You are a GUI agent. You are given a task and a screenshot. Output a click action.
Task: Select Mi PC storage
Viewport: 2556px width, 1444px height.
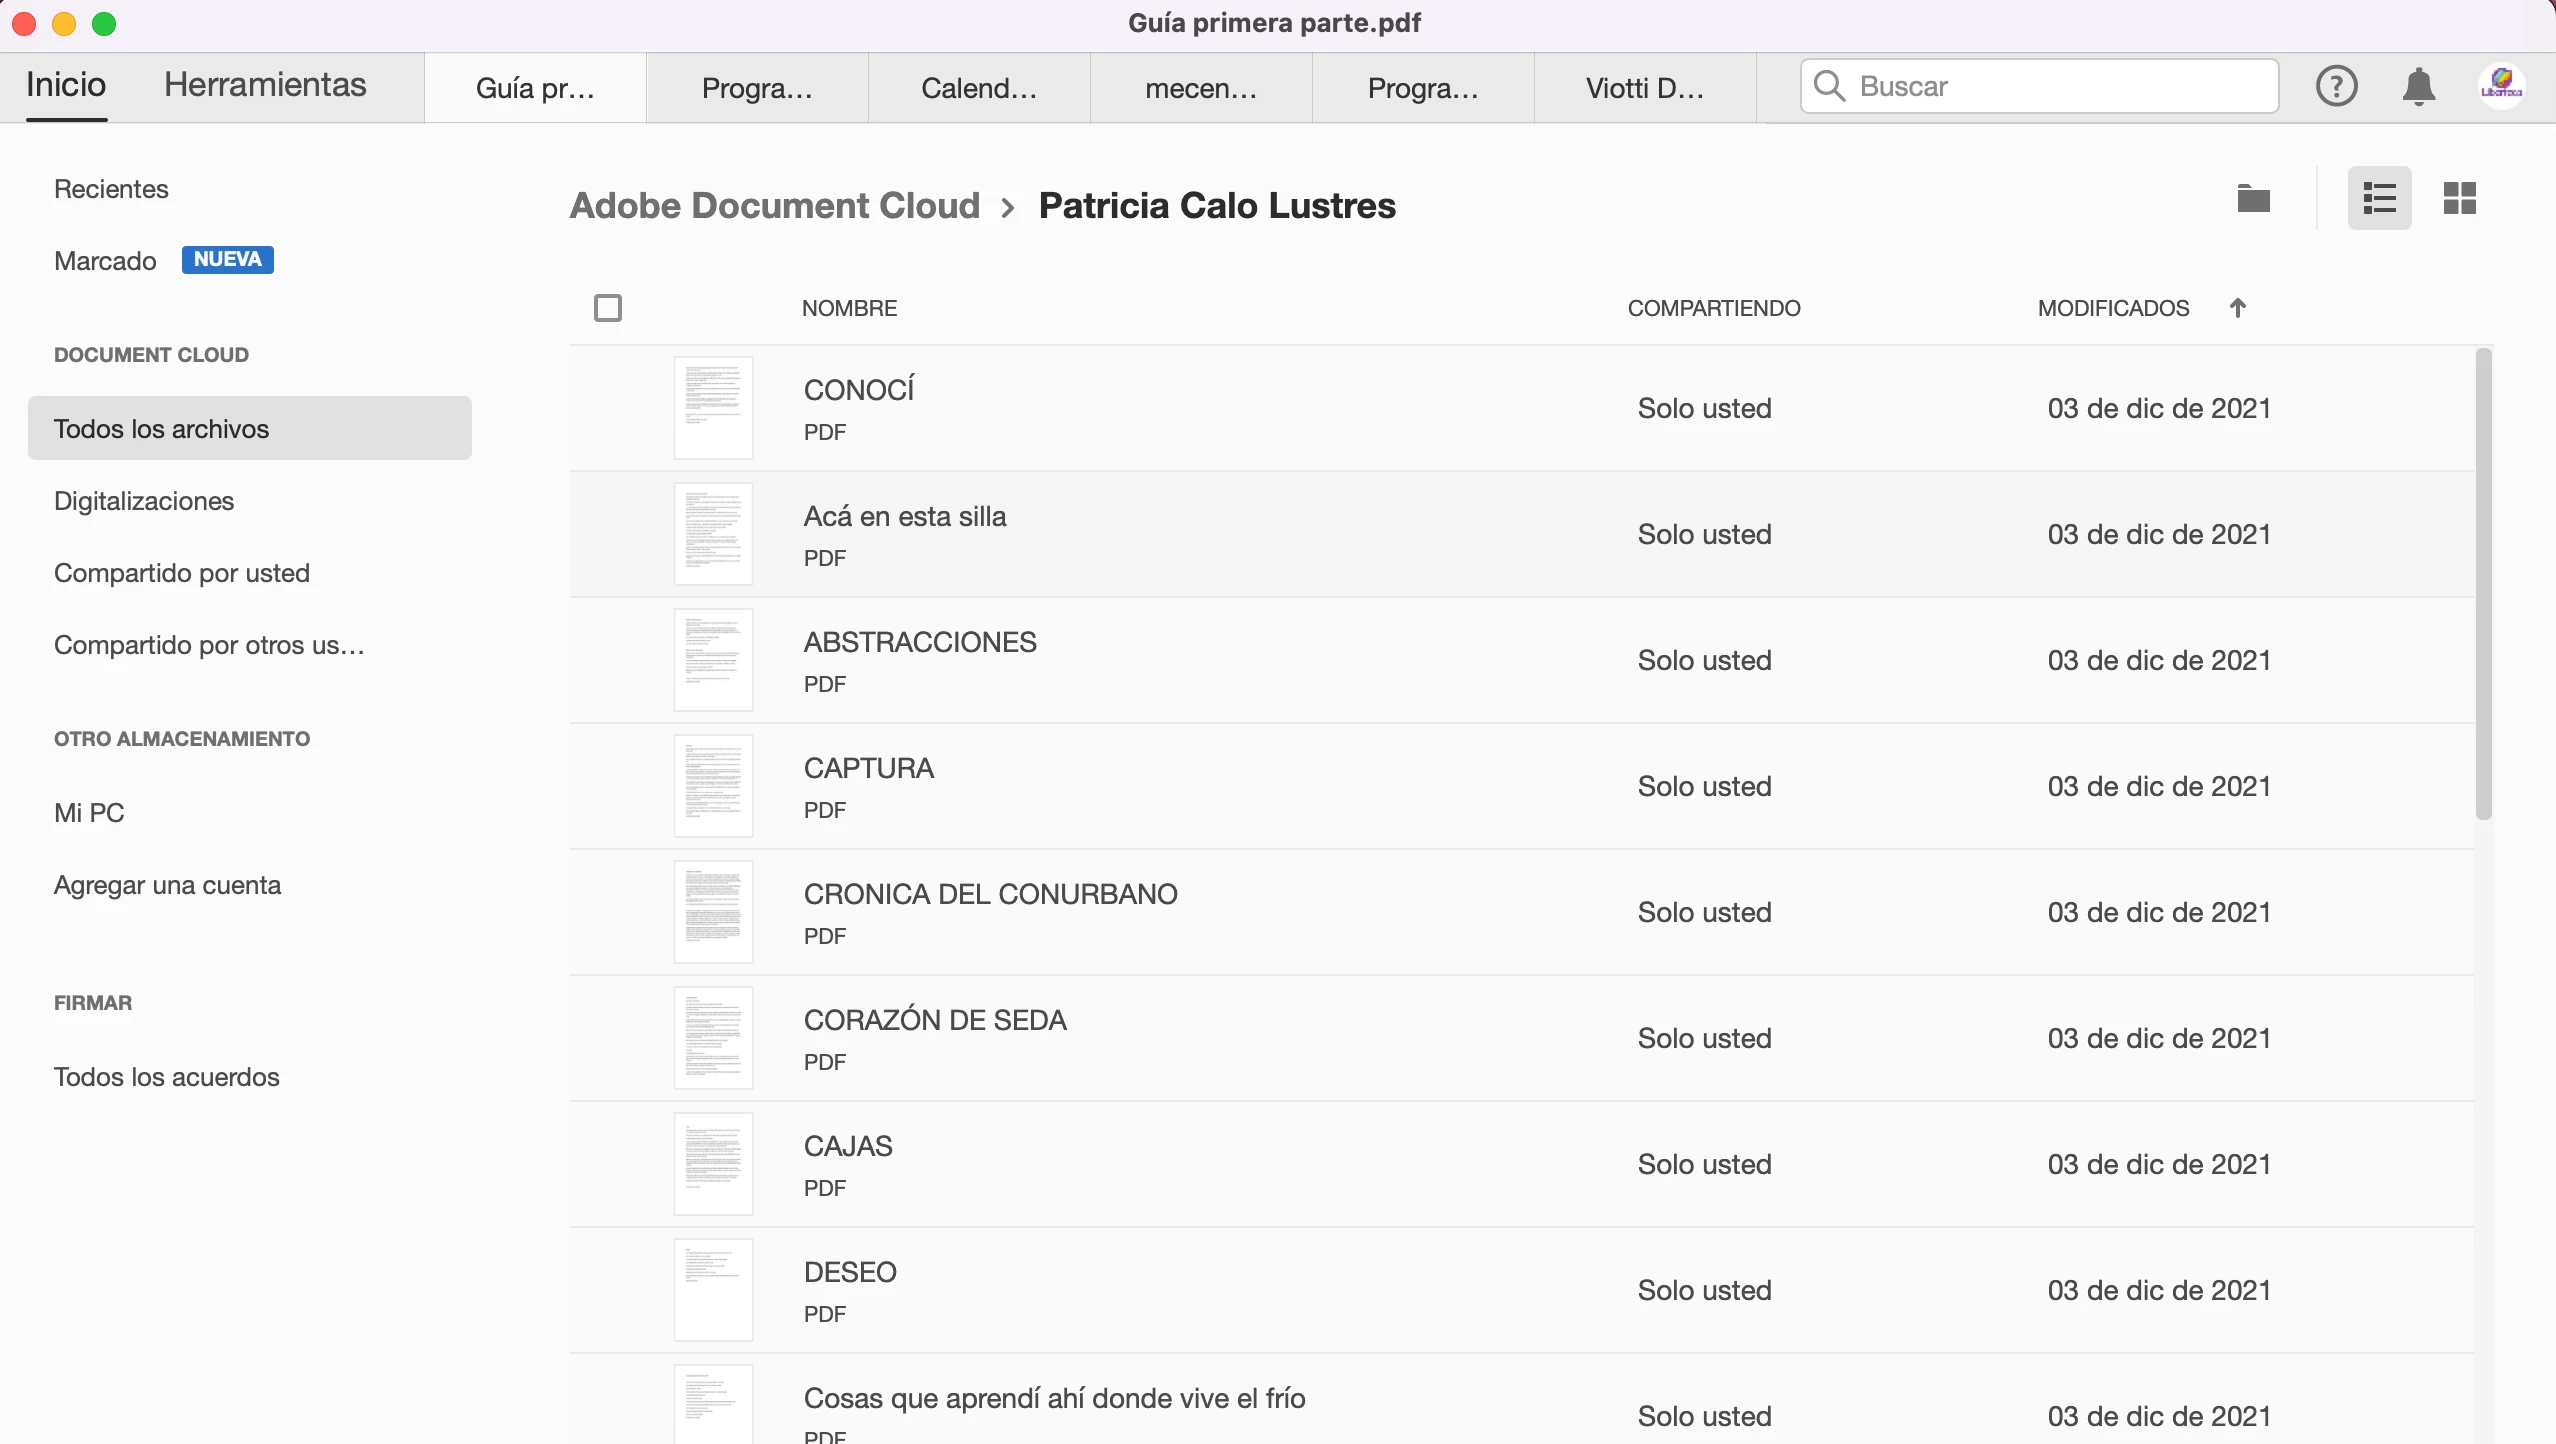click(89, 813)
